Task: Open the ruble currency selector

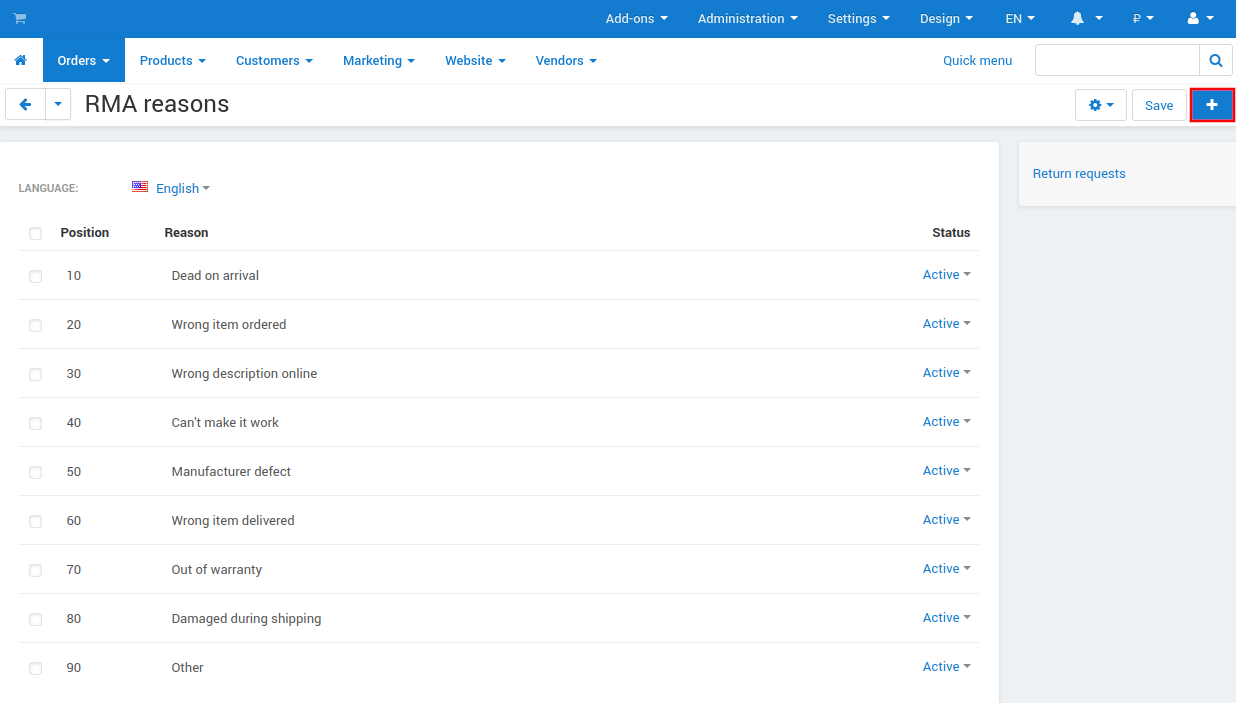Action: click(1143, 19)
